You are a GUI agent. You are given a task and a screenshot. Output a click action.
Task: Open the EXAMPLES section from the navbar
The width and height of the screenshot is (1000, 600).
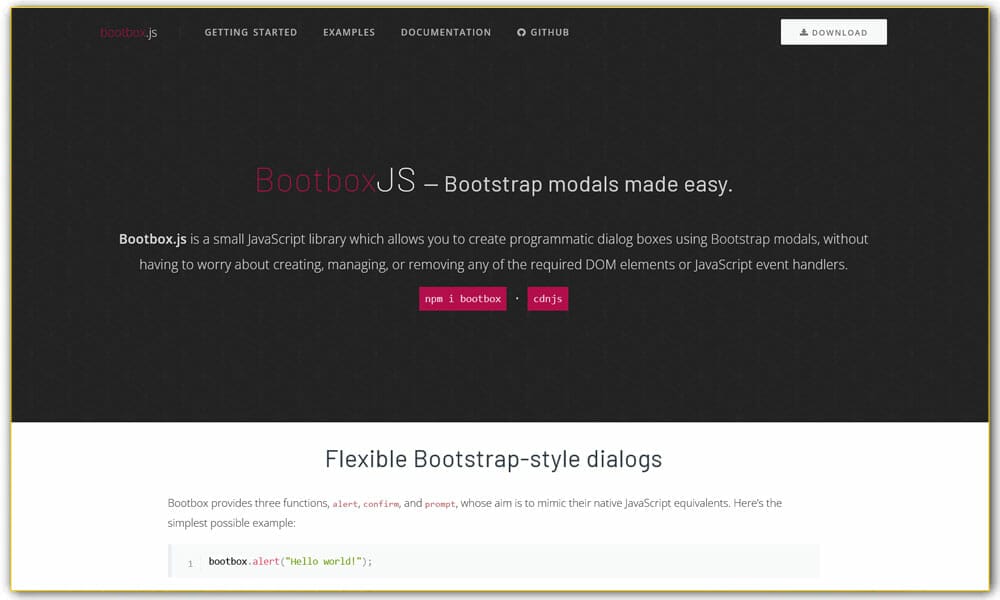348,32
